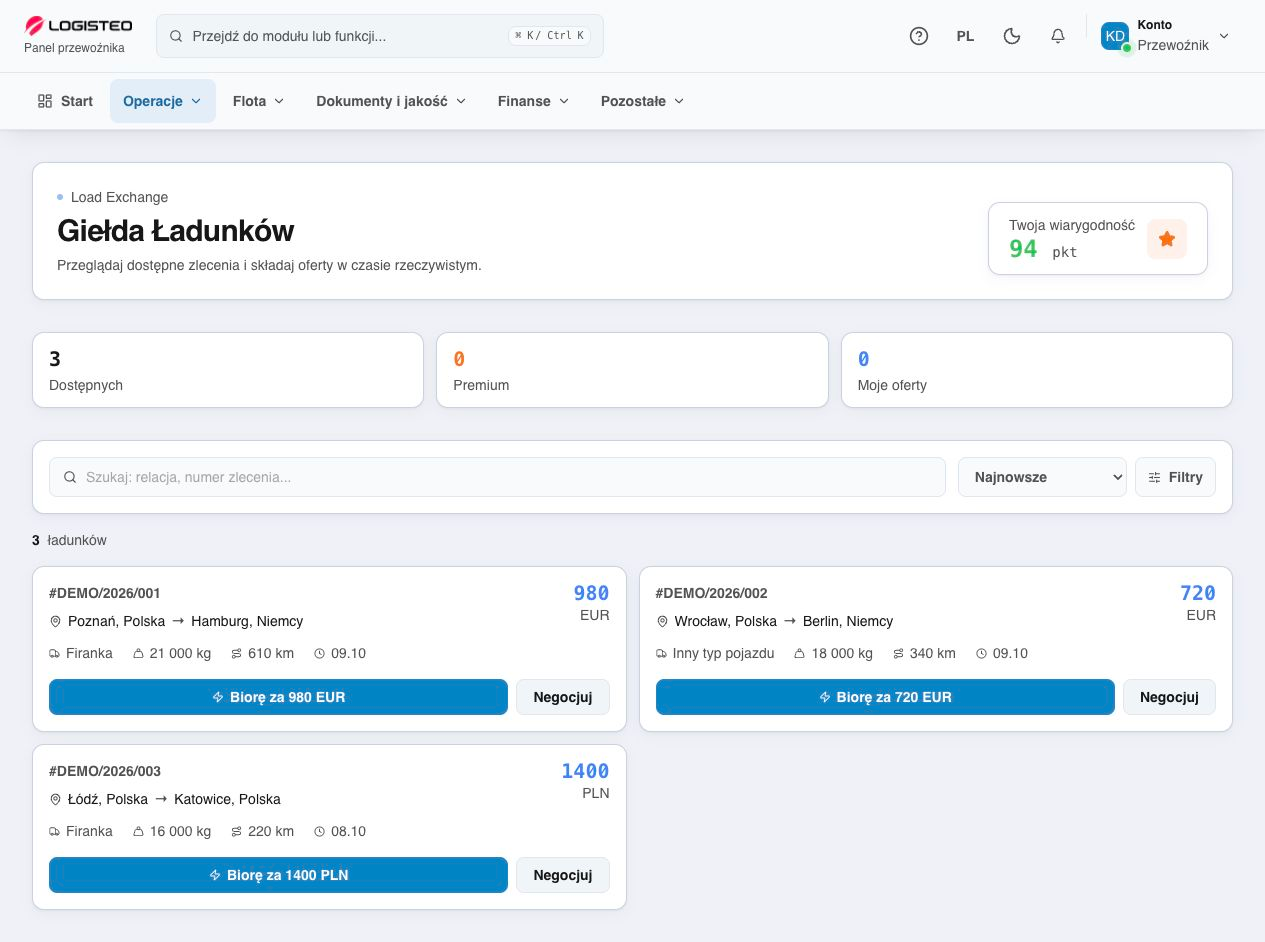Open the Dokumenty i jakość menu

click(391, 101)
